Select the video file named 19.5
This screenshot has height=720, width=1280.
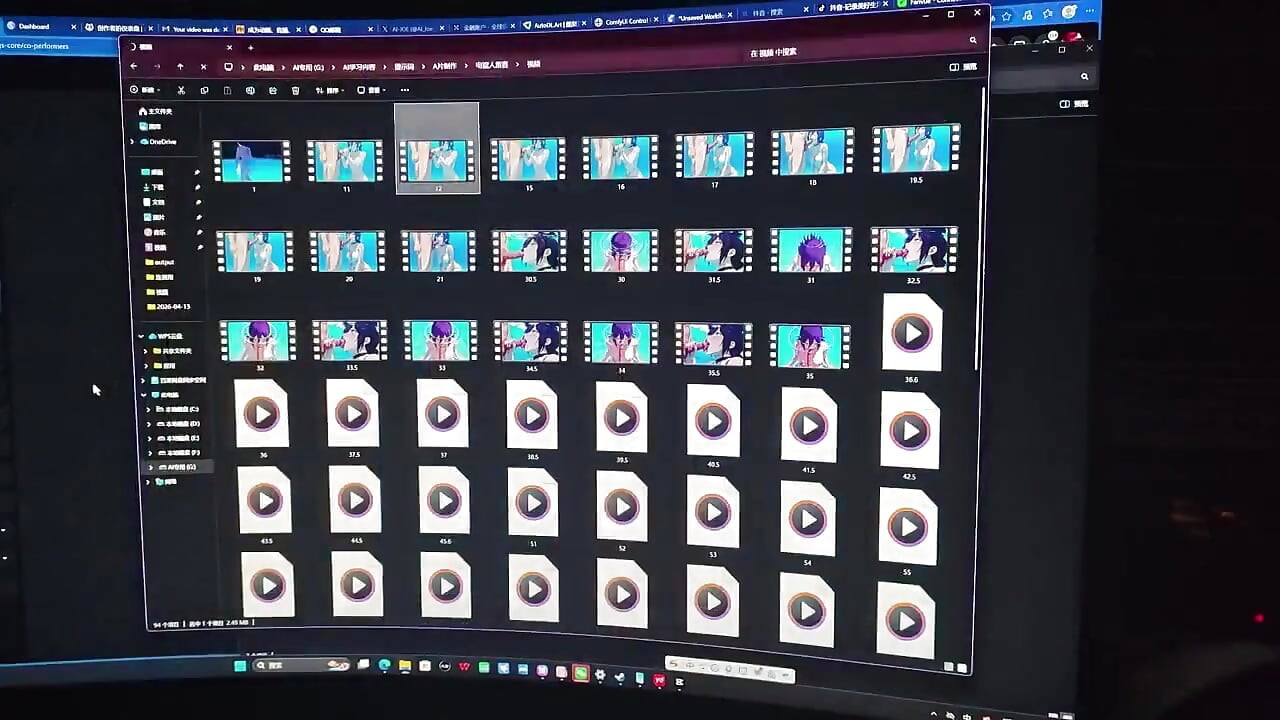[x=916, y=152]
